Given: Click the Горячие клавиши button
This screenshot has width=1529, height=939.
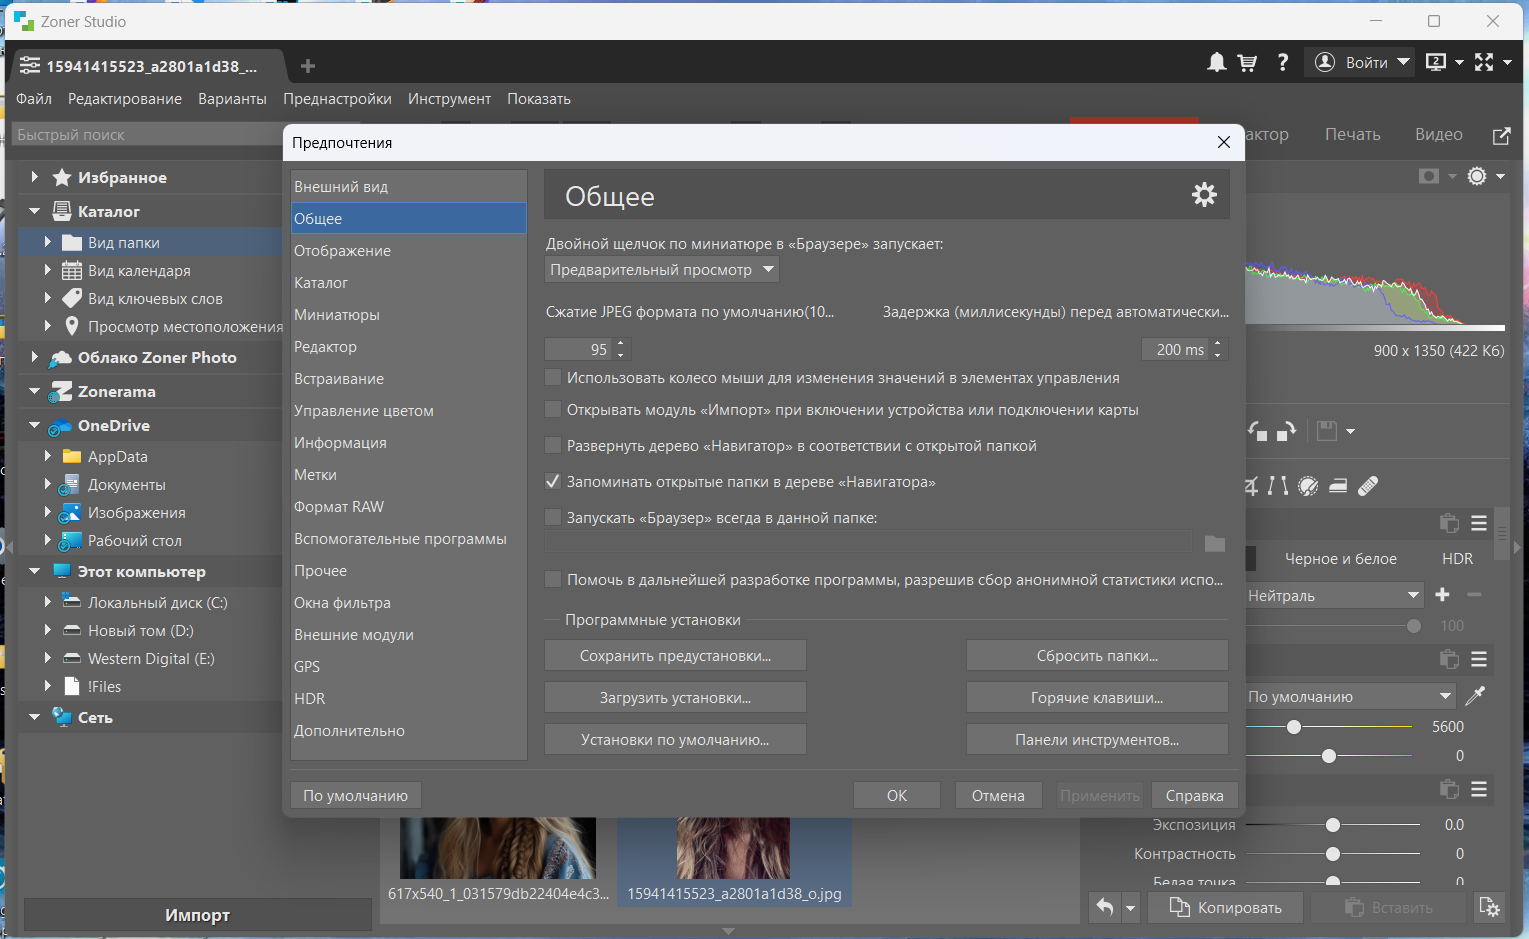Looking at the screenshot, I should (1096, 698).
